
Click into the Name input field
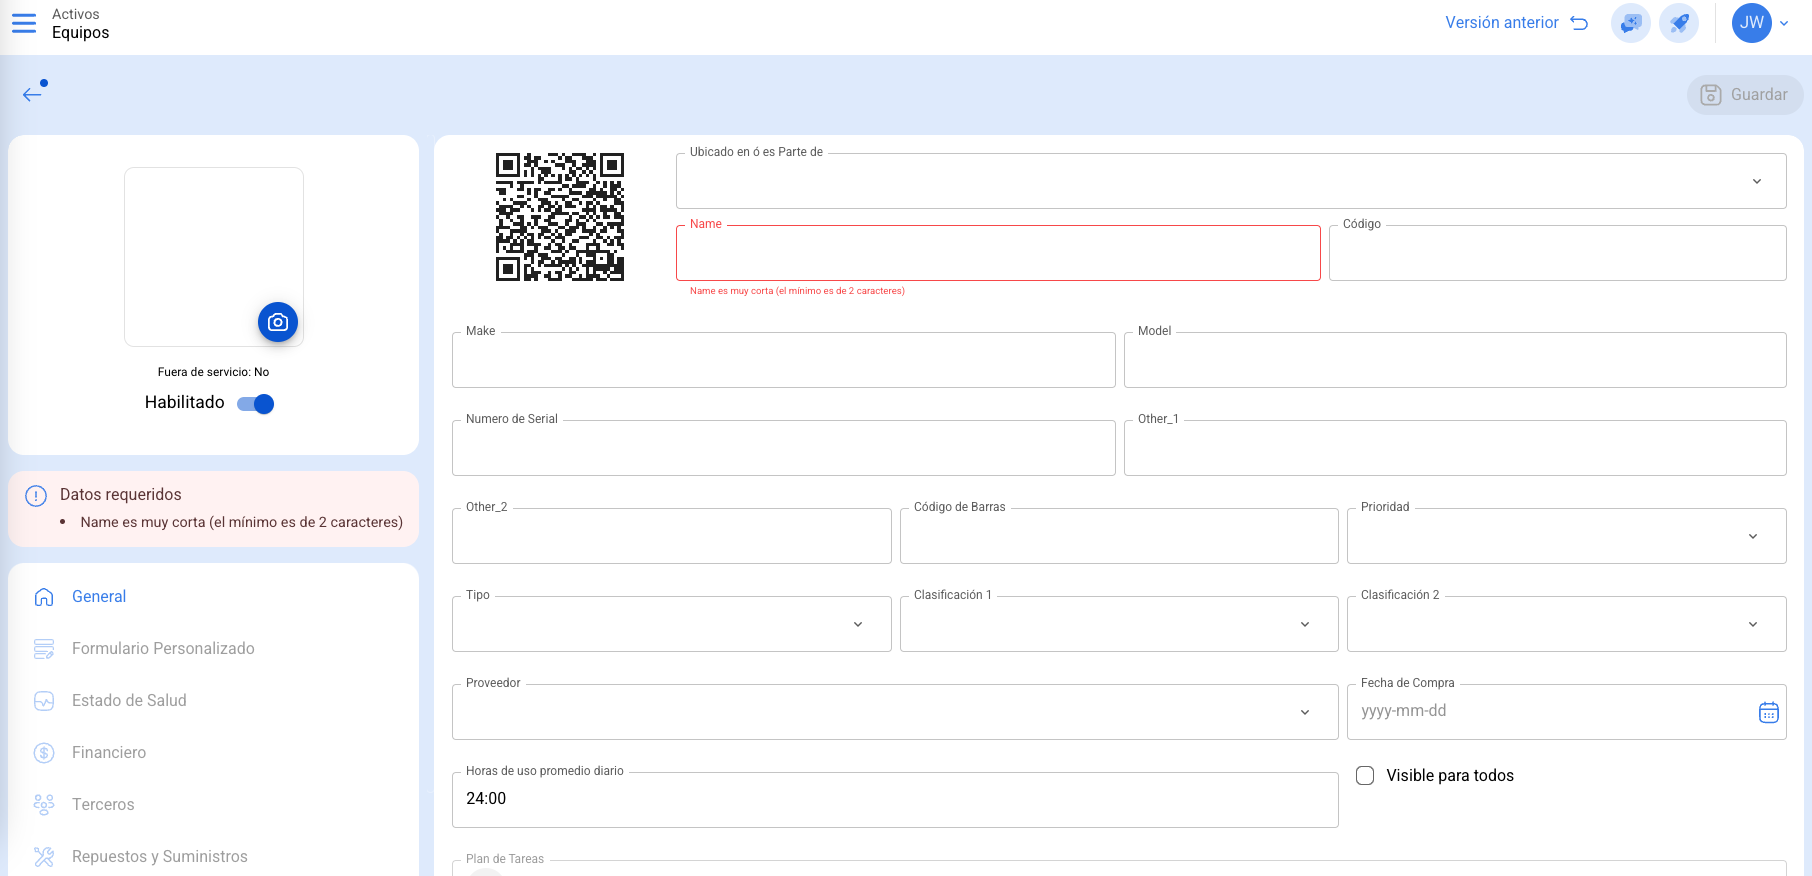pos(997,254)
